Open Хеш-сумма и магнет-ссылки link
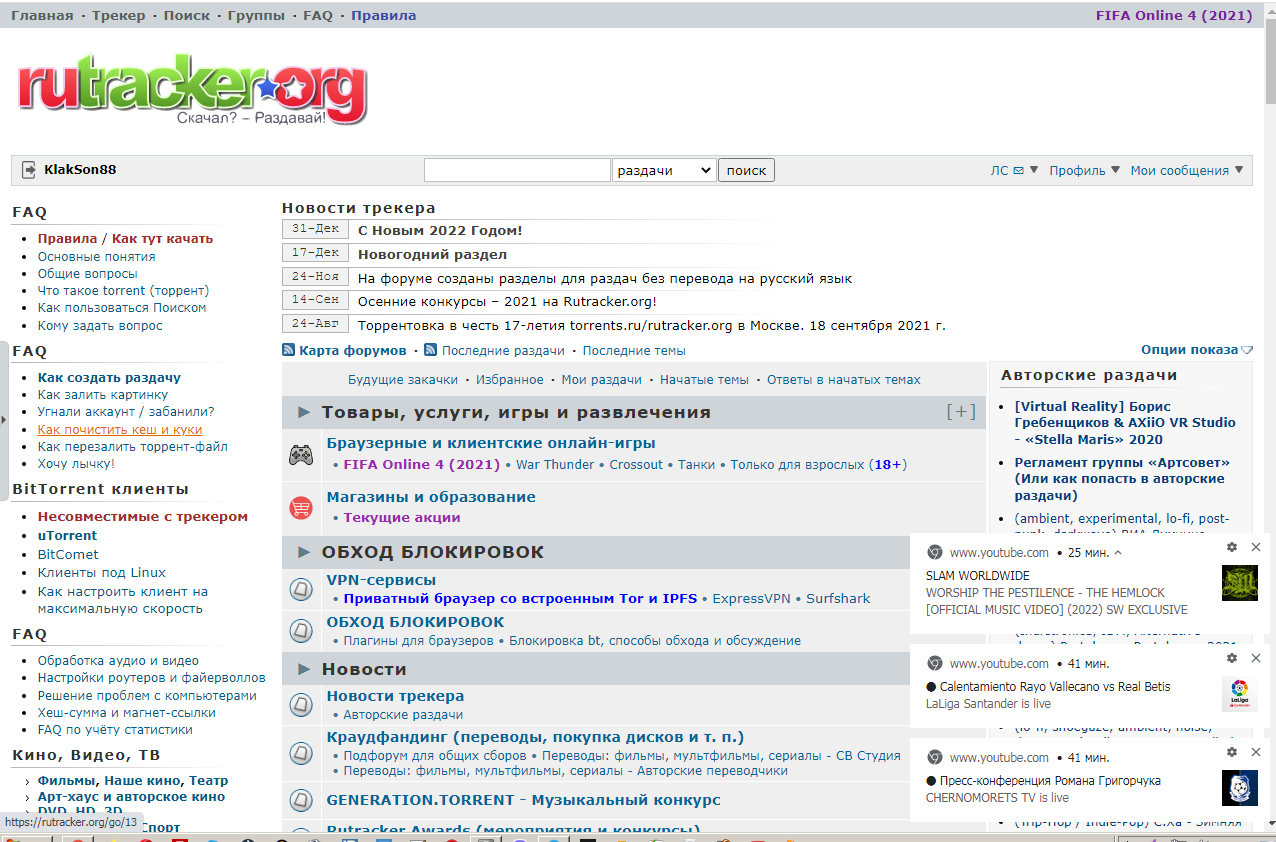This screenshot has height=842, width=1276. (127, 713)
